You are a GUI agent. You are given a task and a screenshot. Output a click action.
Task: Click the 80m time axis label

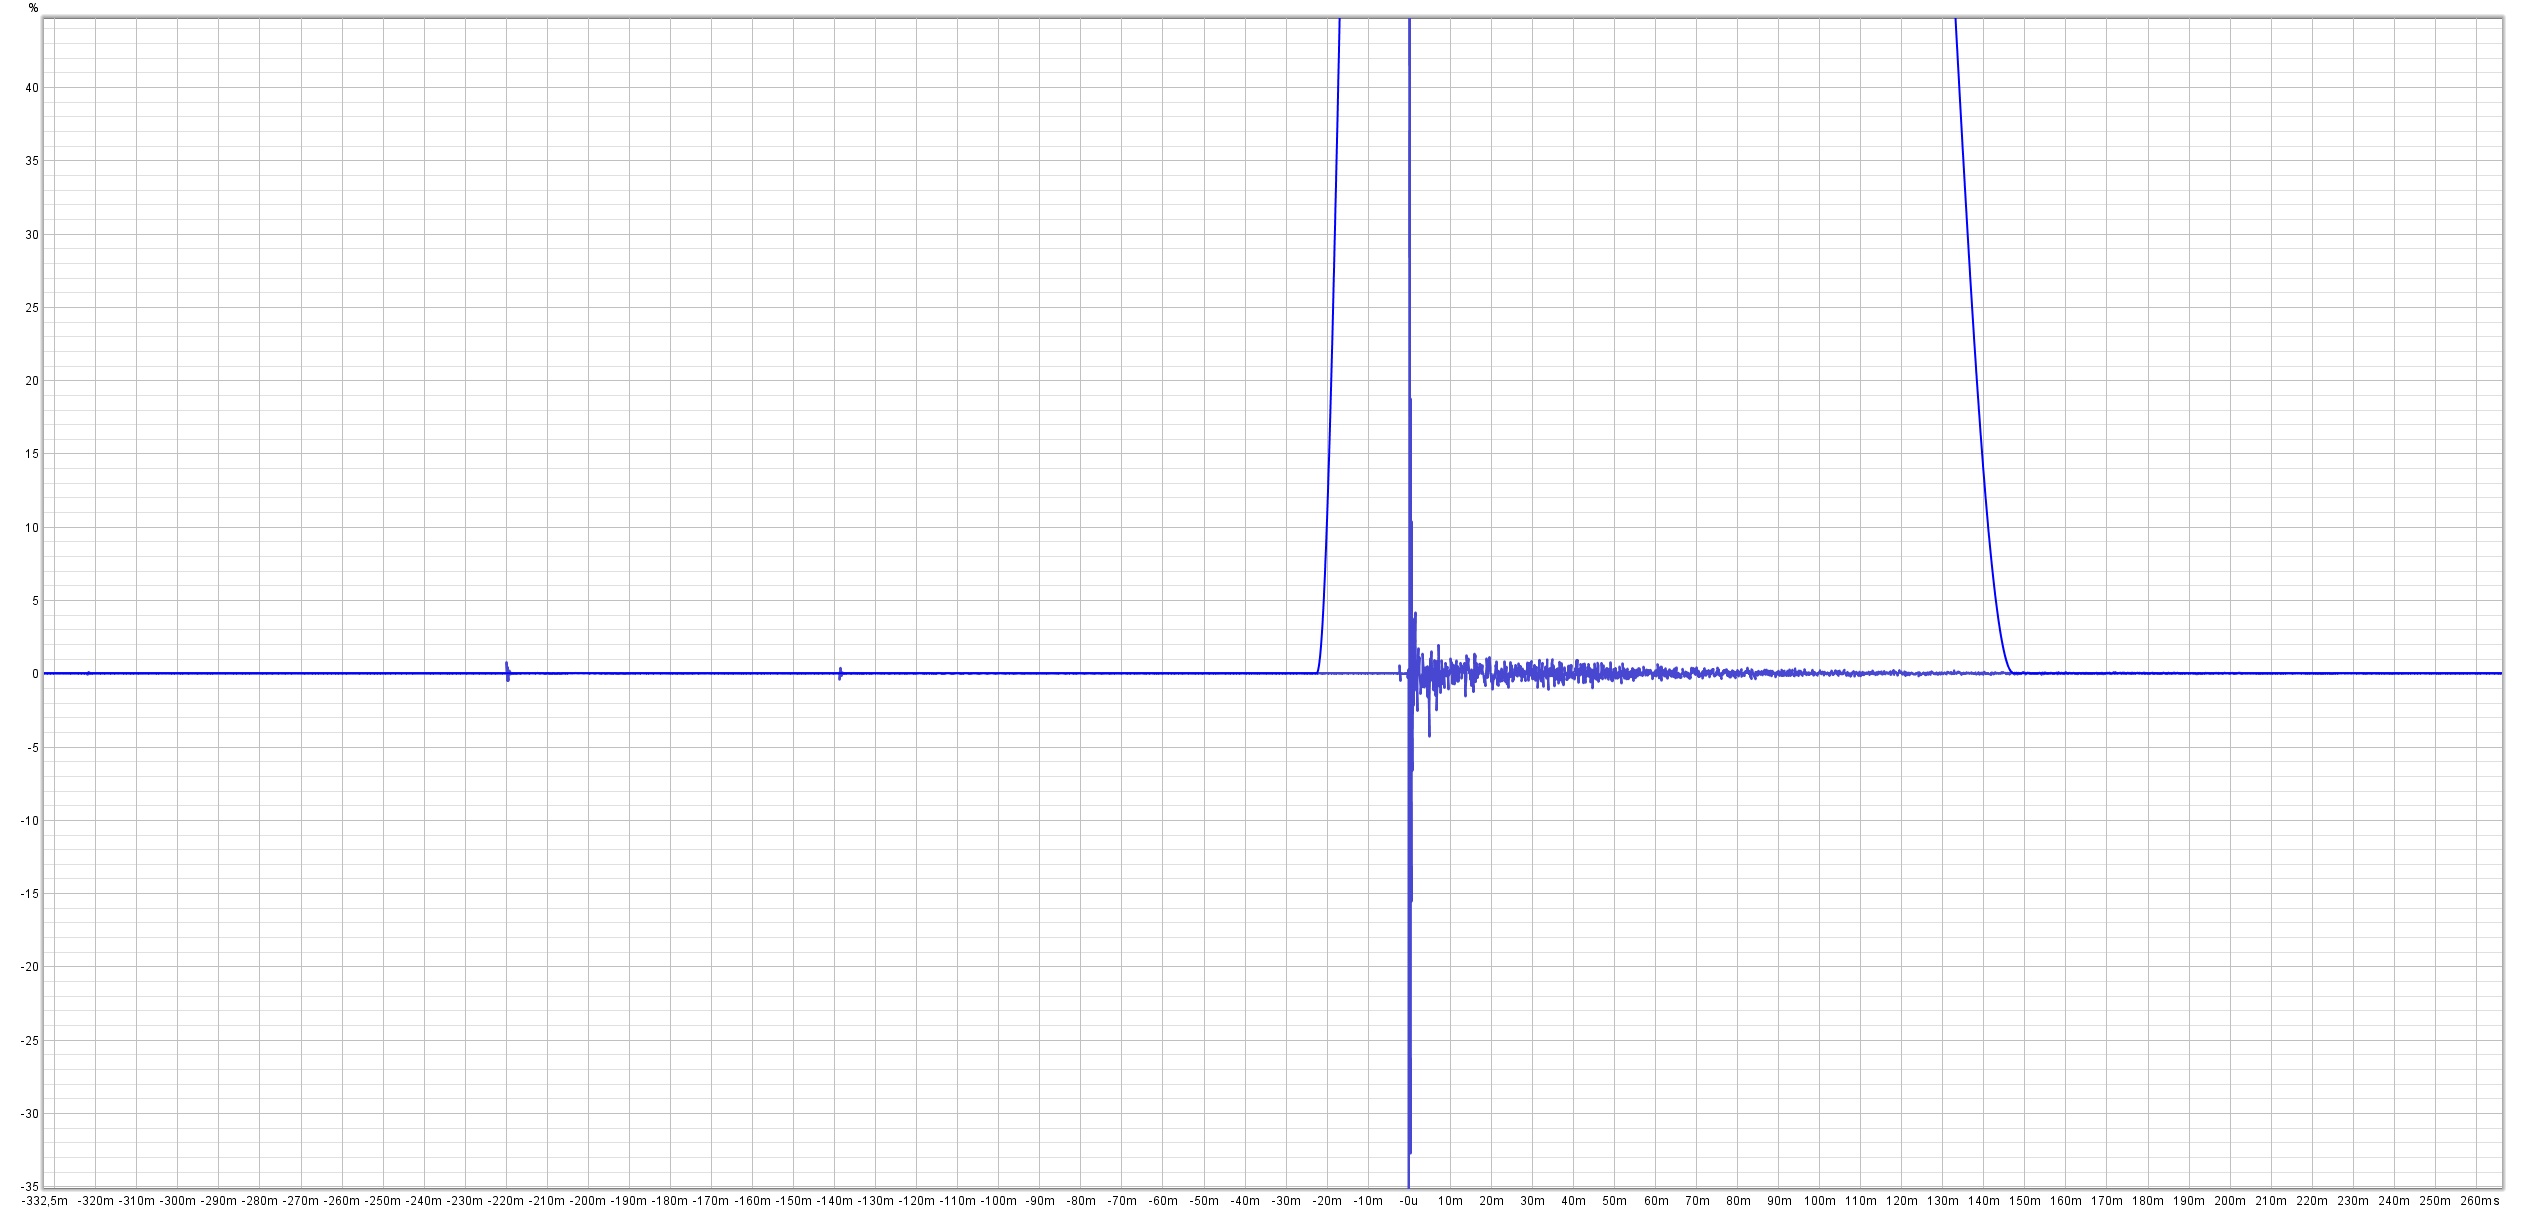click(1738, 1201)
